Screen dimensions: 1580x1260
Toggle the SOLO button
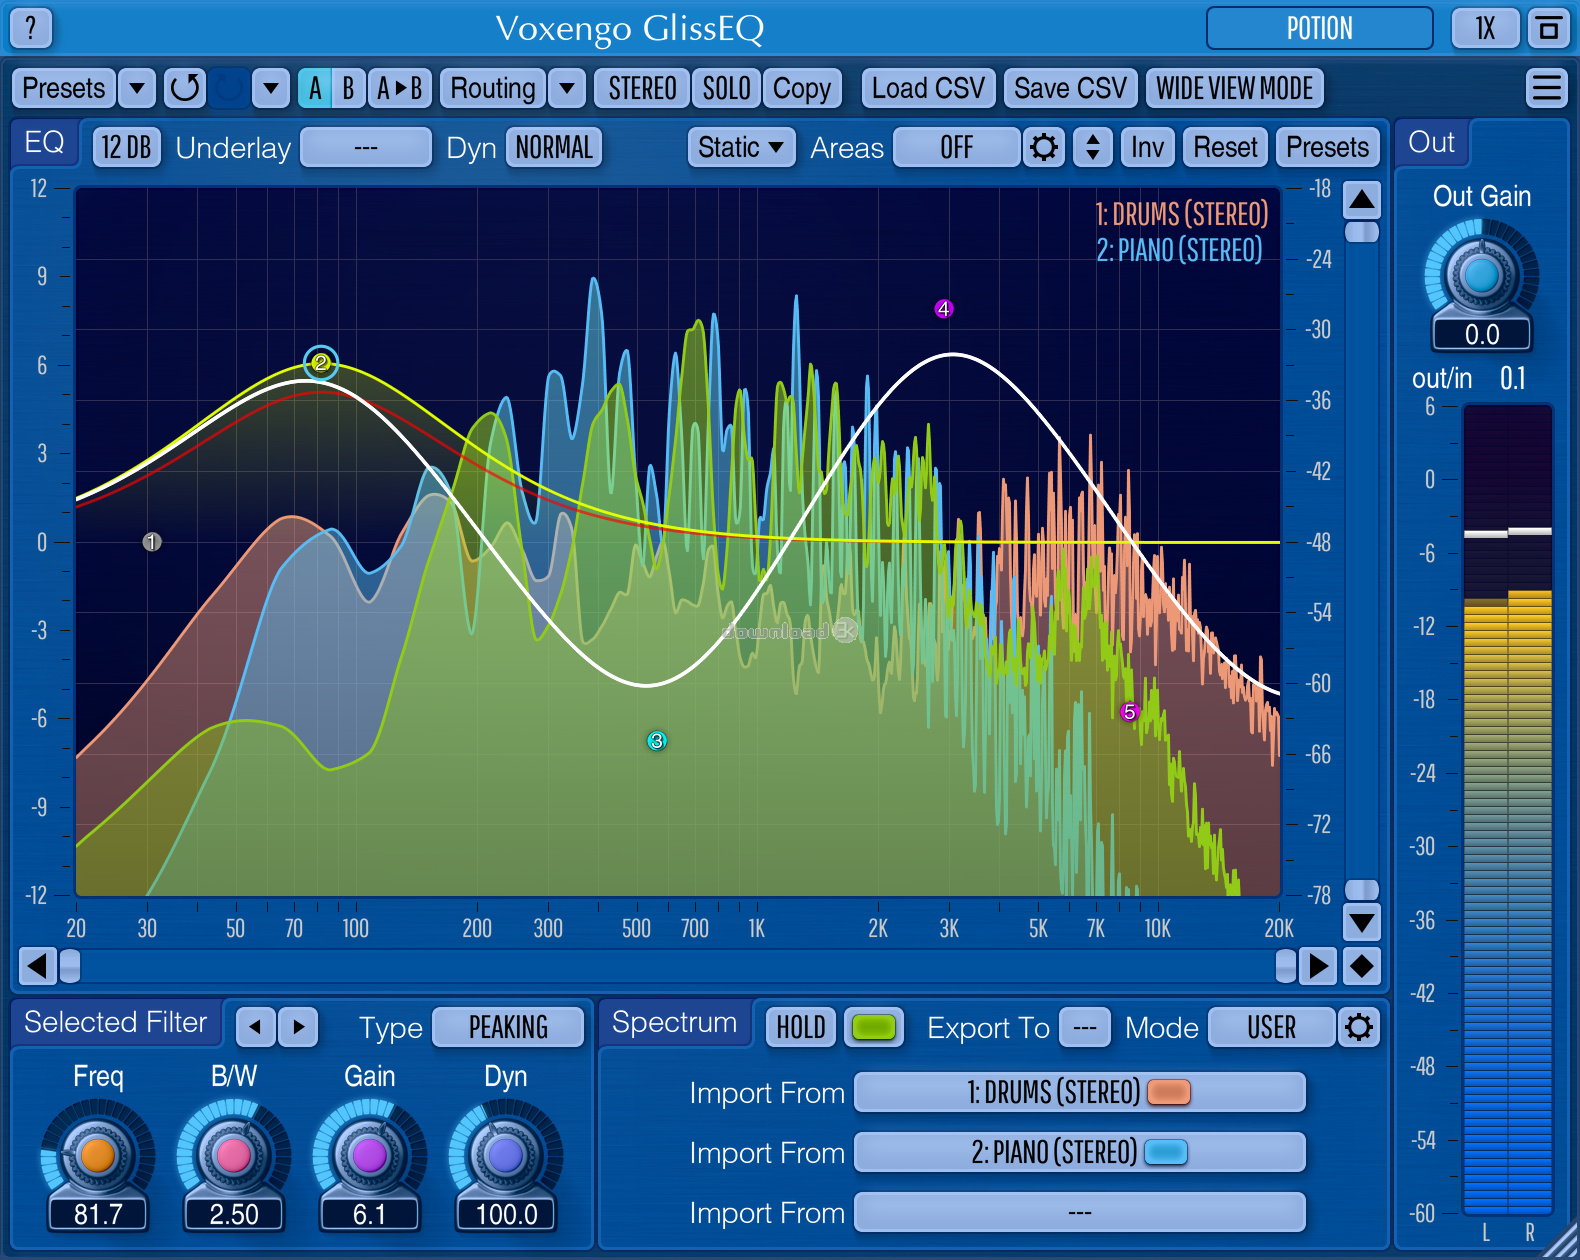pyautogui.click(x=726, y=88)
